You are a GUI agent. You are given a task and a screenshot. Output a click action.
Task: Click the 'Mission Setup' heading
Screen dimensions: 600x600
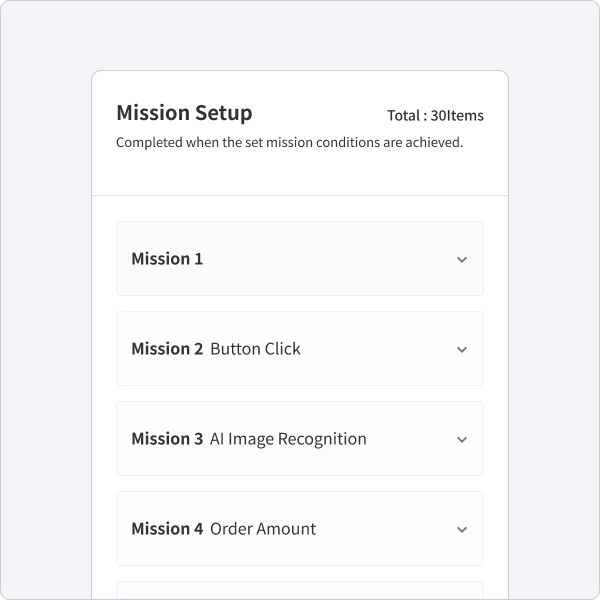click(x=184, y=113)
